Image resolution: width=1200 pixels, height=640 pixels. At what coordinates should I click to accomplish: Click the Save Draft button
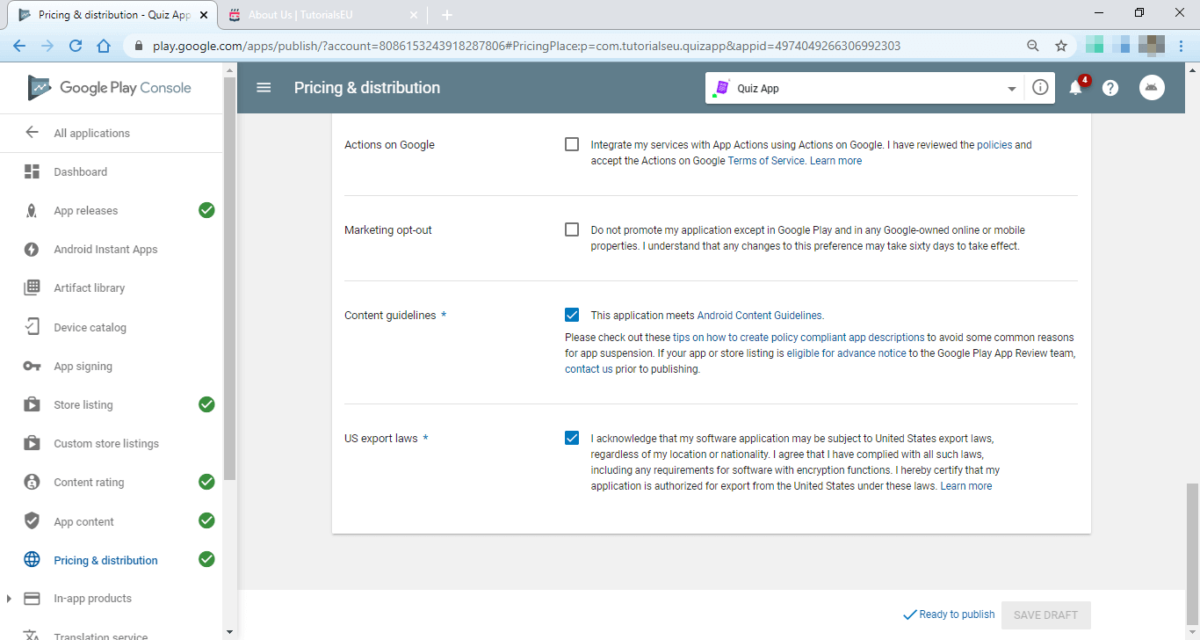click(1045, 615)
